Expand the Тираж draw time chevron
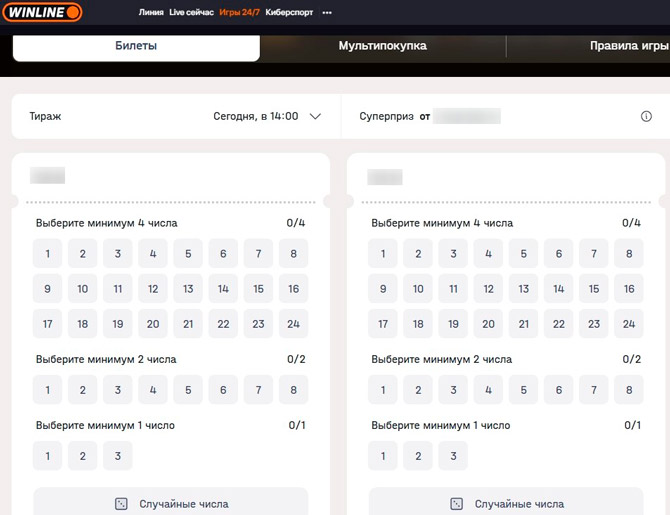The width and height of the screenshot is (670, 515). click(x=316, y=116)
